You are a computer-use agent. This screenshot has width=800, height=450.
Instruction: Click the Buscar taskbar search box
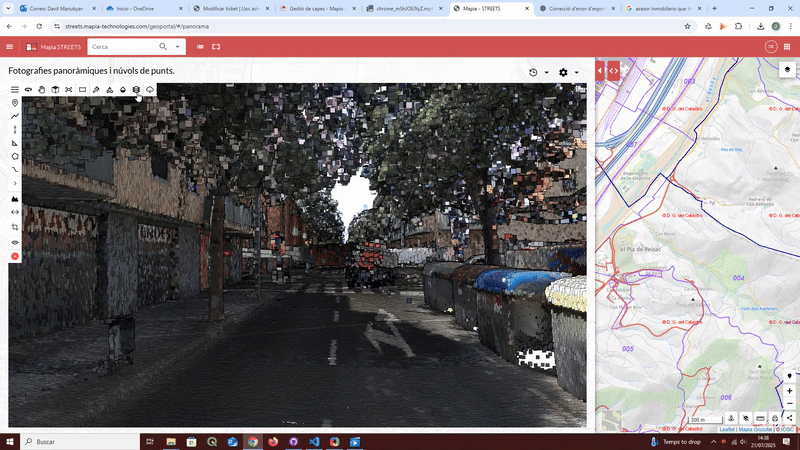tap(80, 441)
